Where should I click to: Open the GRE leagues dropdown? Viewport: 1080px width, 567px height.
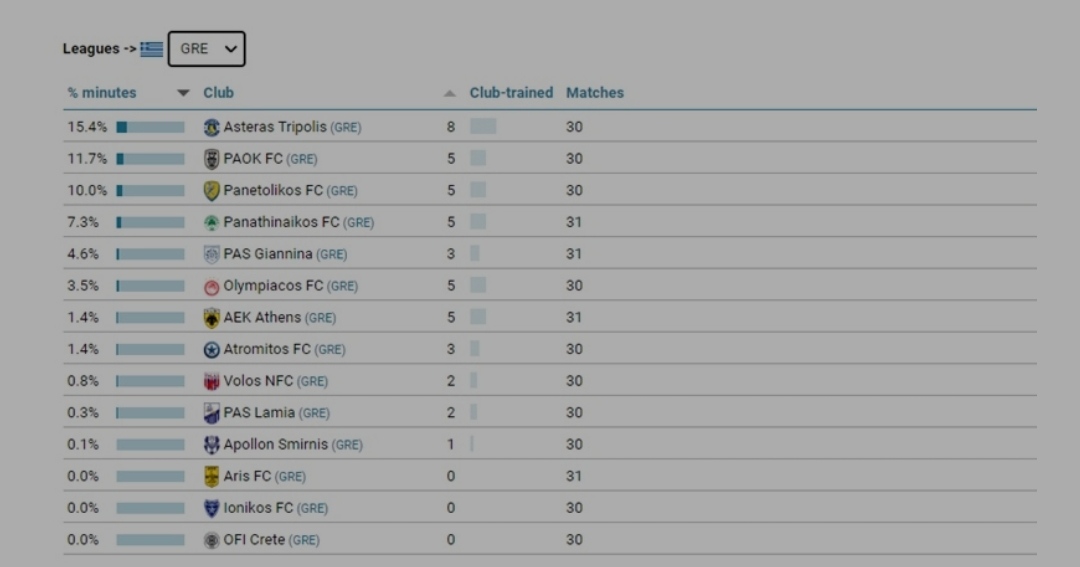[x=207, y=49]
